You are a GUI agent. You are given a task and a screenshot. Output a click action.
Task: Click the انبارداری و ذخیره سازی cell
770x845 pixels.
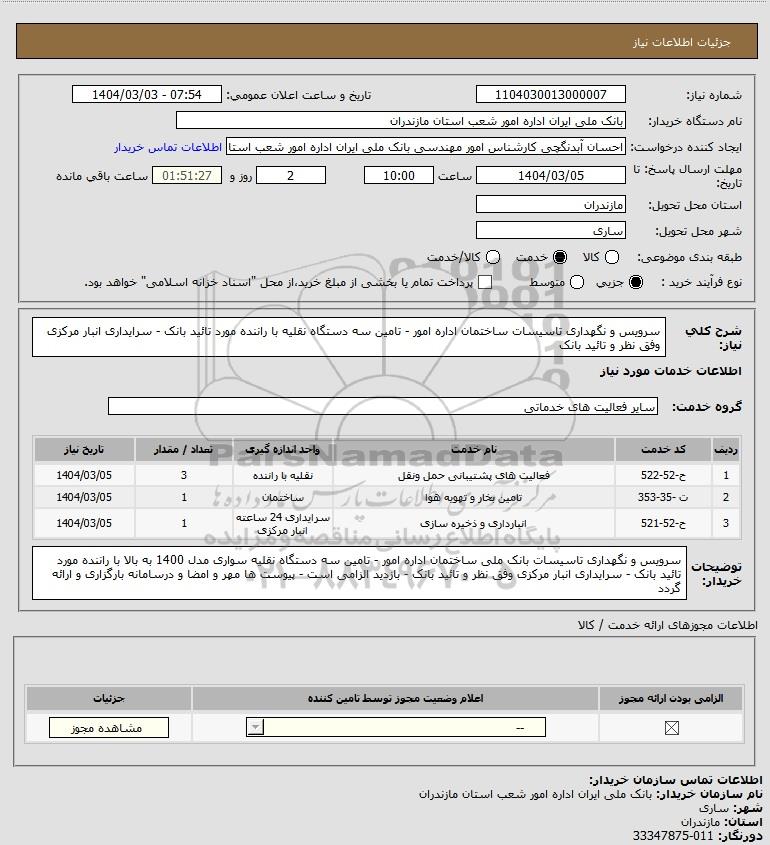click(474, 523)
